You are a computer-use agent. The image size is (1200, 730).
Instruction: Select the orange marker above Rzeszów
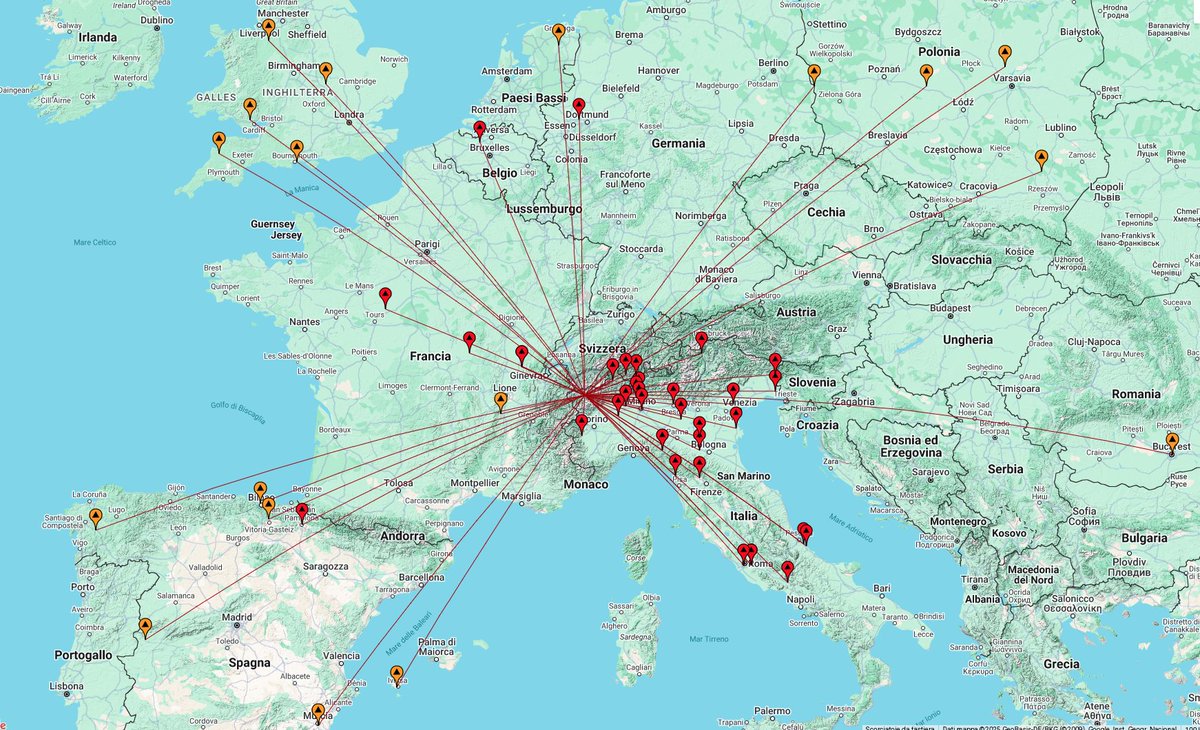[1041, 160]
